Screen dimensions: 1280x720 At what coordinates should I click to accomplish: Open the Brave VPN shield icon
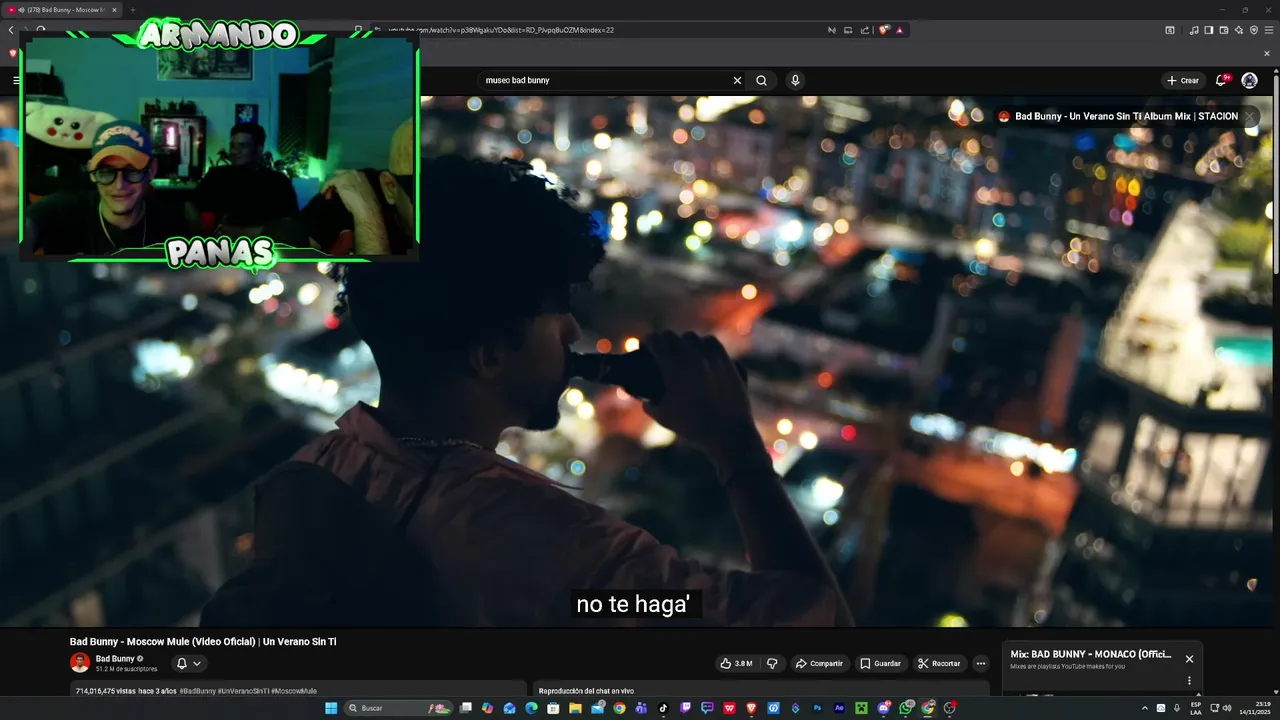click(1254, 30)
